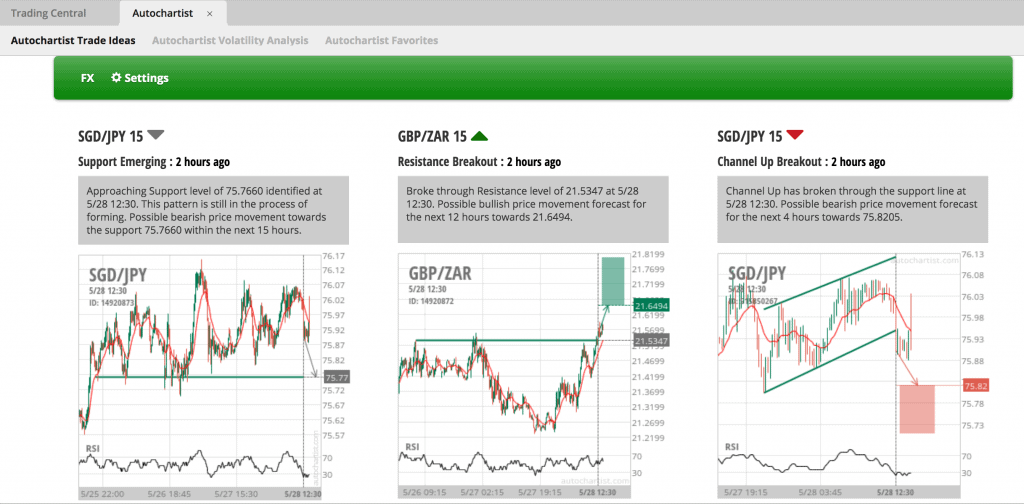Open the SGD/JPY Channel Up Breakout chart
Image resolution: width=1024 pixels, height=504 pixels.
852,377
